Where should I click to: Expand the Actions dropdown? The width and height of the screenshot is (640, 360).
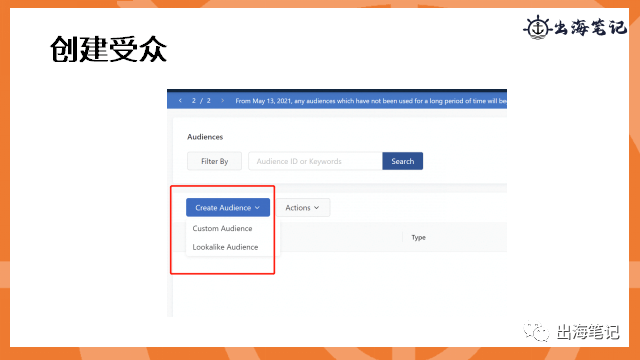coord(302,208)
